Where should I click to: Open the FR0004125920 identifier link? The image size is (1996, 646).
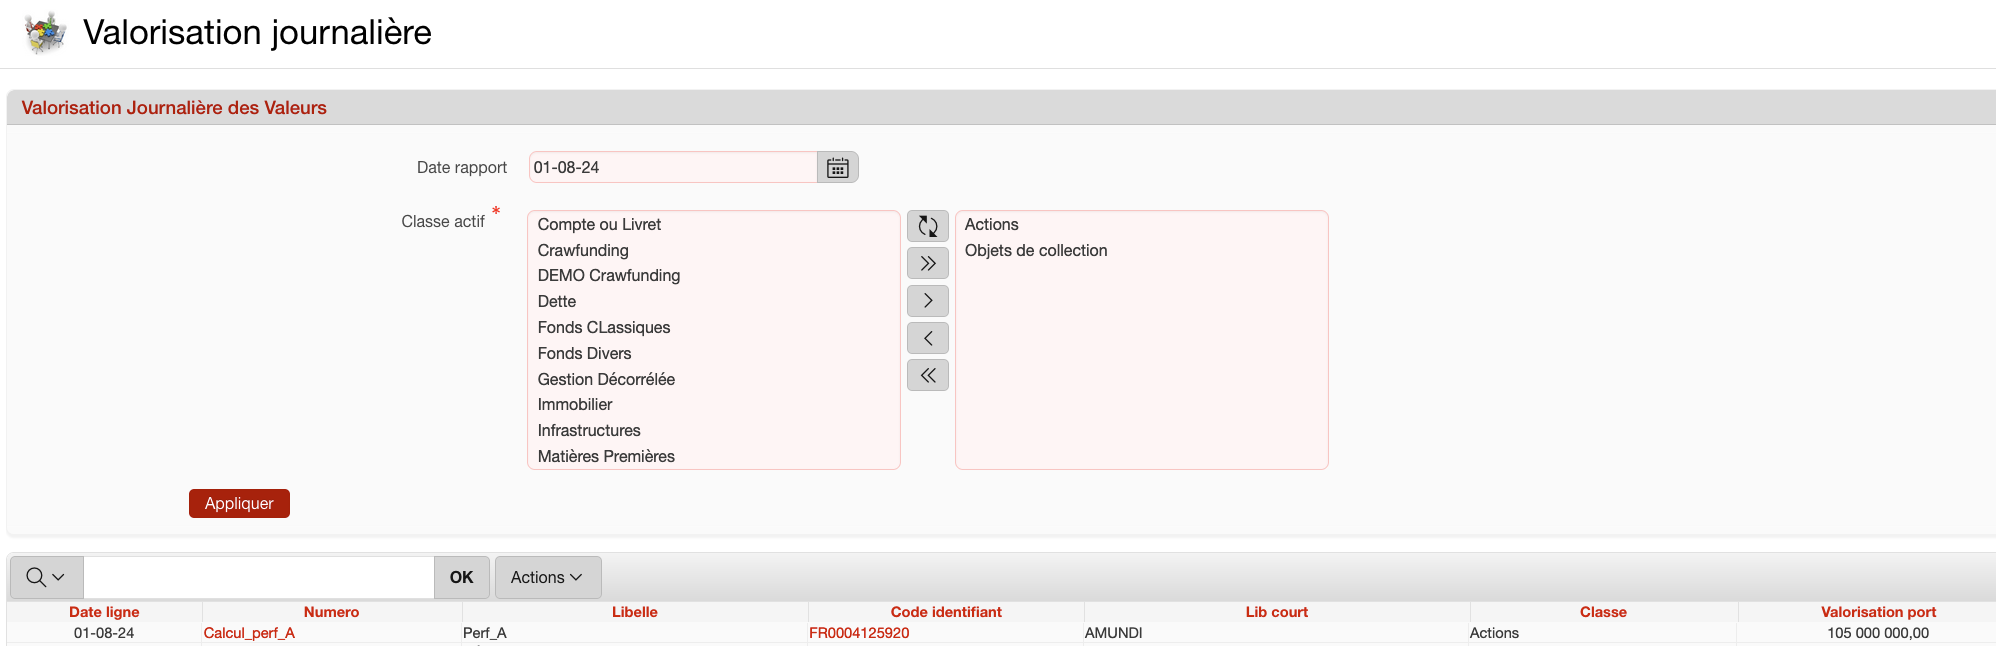click(x=859, y=633)
